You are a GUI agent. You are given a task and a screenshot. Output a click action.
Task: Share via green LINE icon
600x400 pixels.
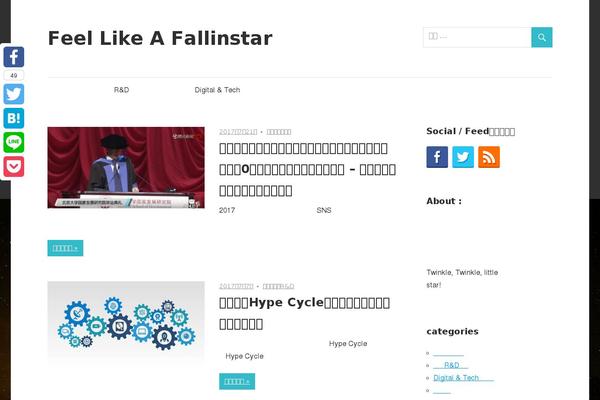coord(14,142)
